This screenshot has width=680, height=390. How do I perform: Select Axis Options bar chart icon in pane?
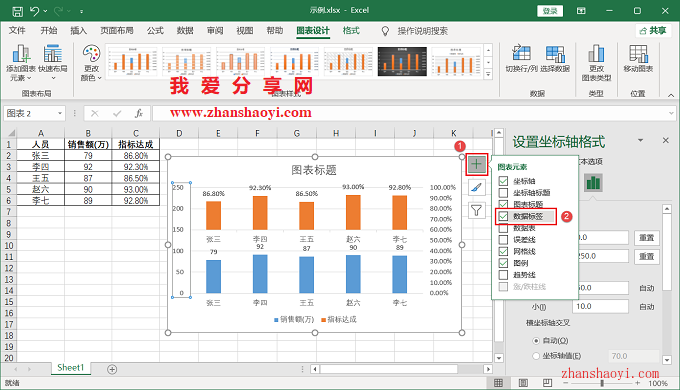(x=593, y=183)
